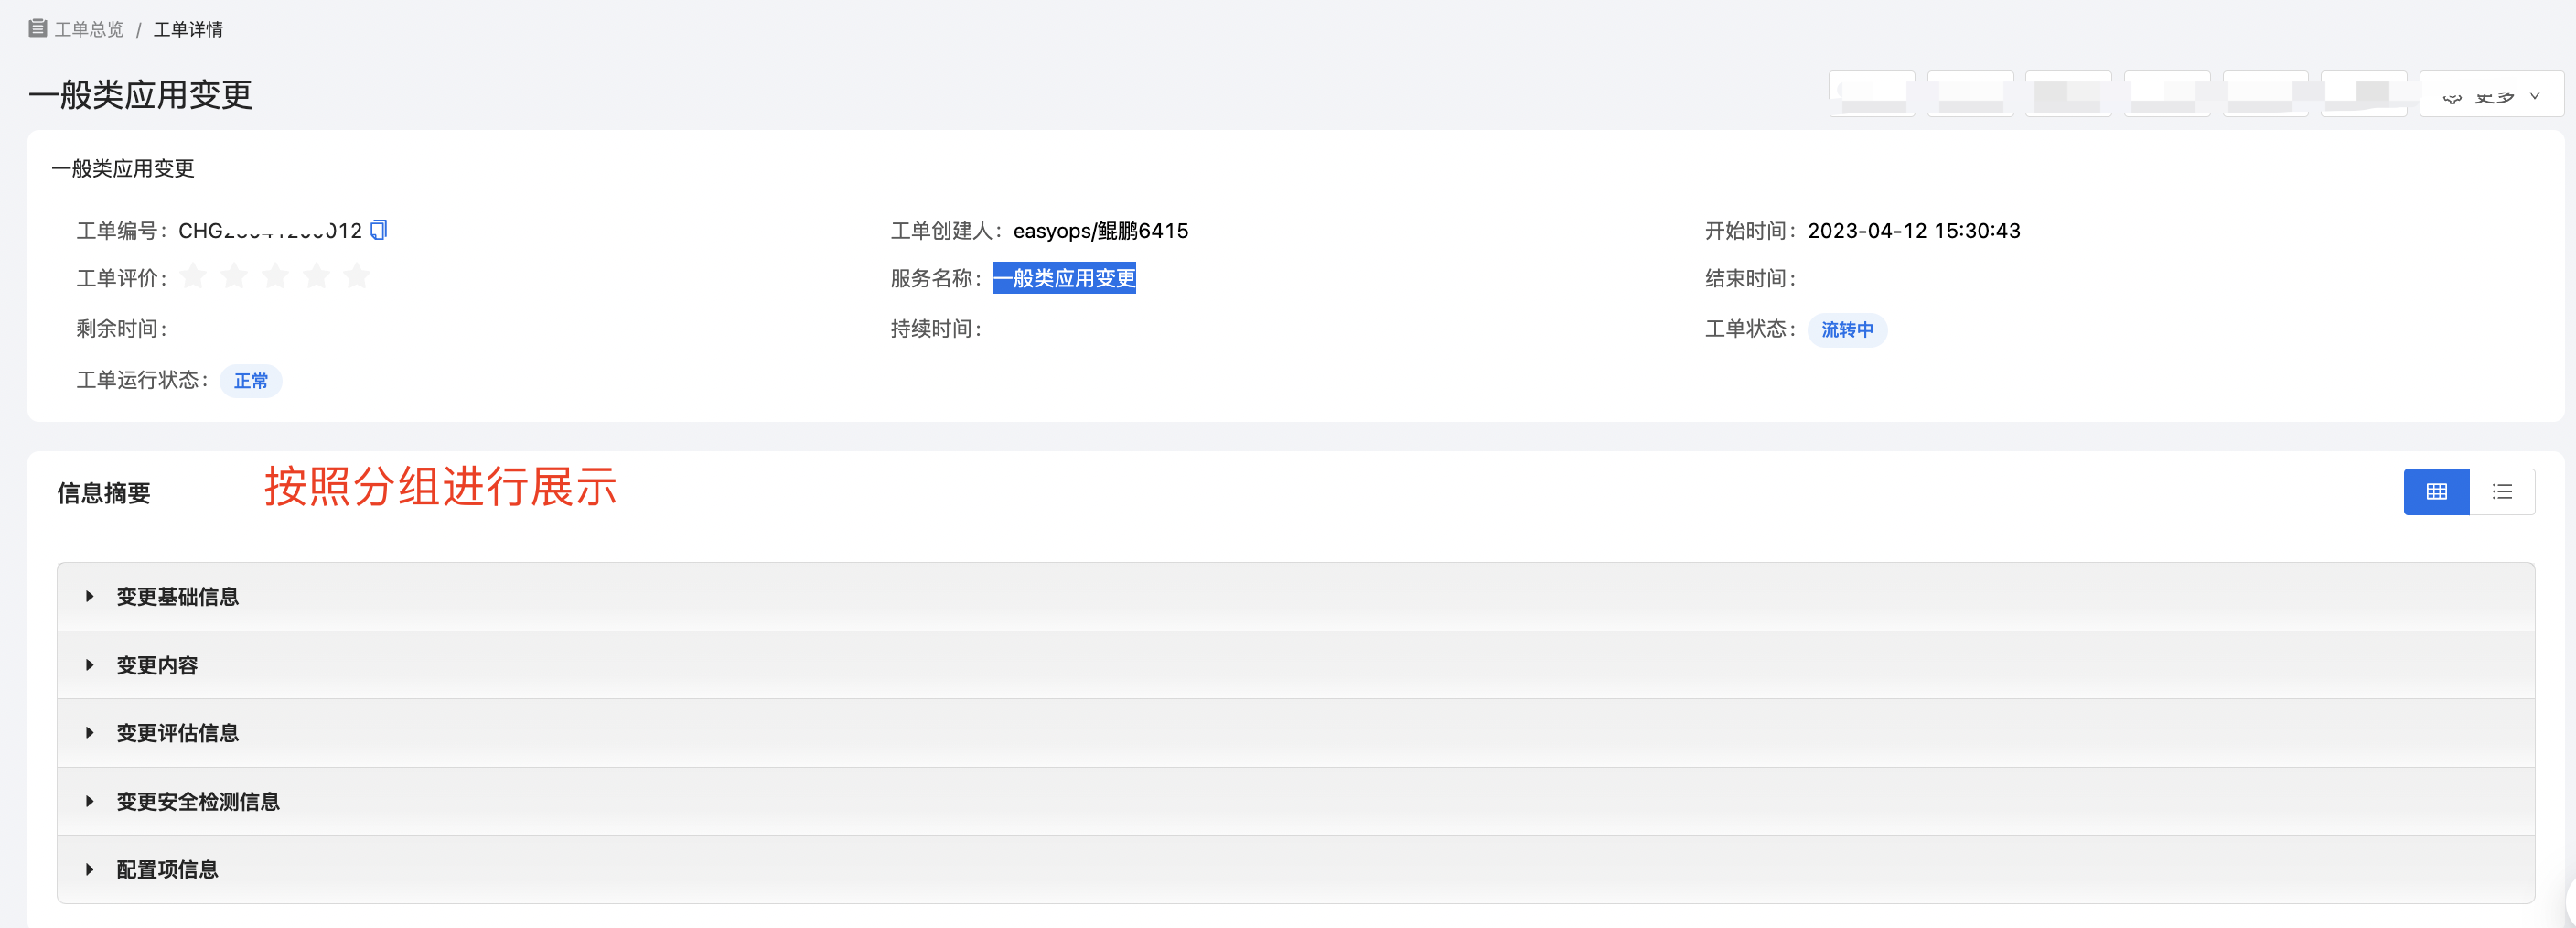
Task: Click the page title 一般类应用变更
Action: (141, 95)
